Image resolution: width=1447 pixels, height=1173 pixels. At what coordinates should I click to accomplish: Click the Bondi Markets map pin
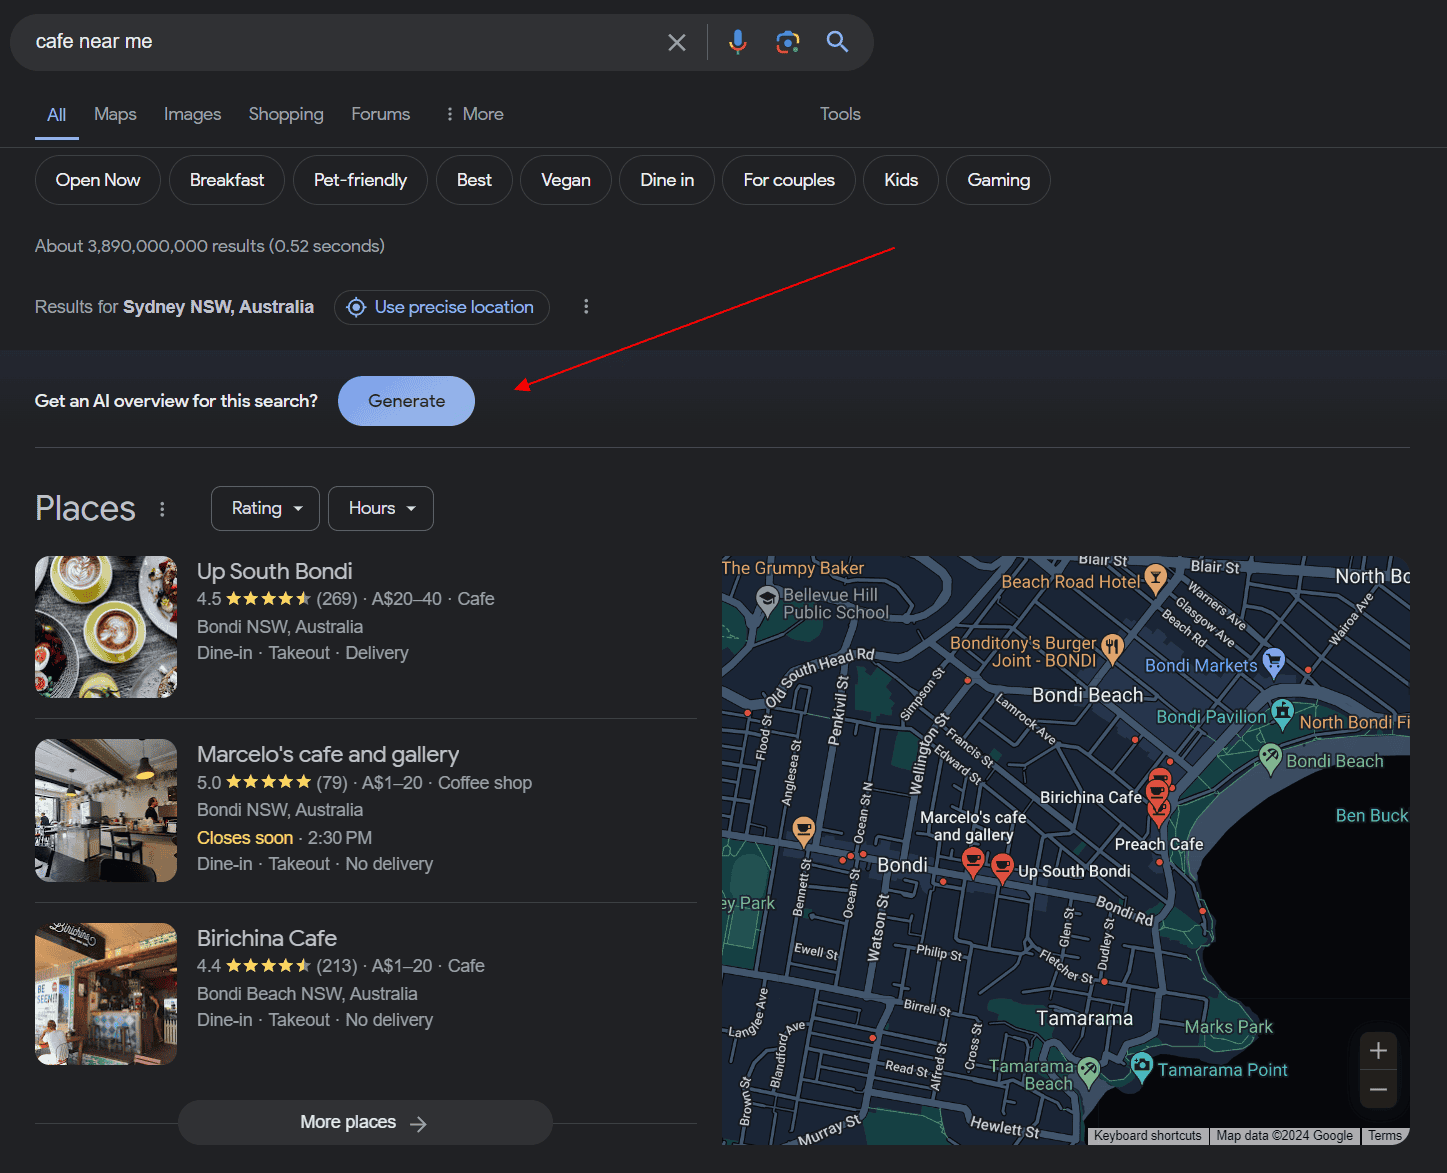pos(1273,660)
